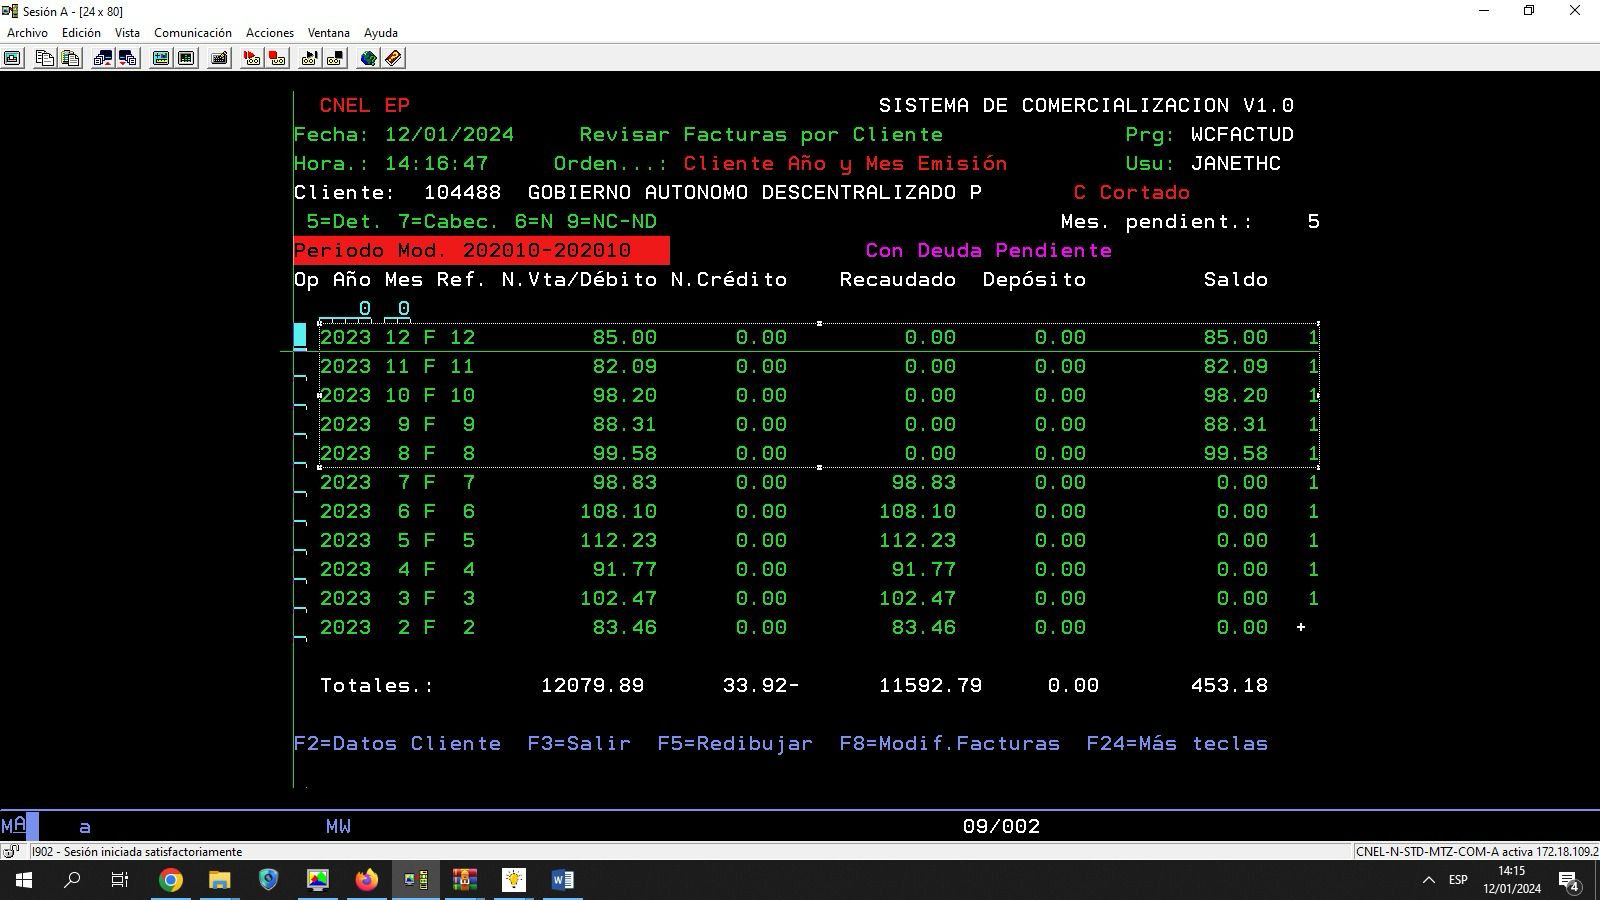Click the Copy toolbar icon
1600x900 pixels.
pyautogui.click(x=44, y=58)
